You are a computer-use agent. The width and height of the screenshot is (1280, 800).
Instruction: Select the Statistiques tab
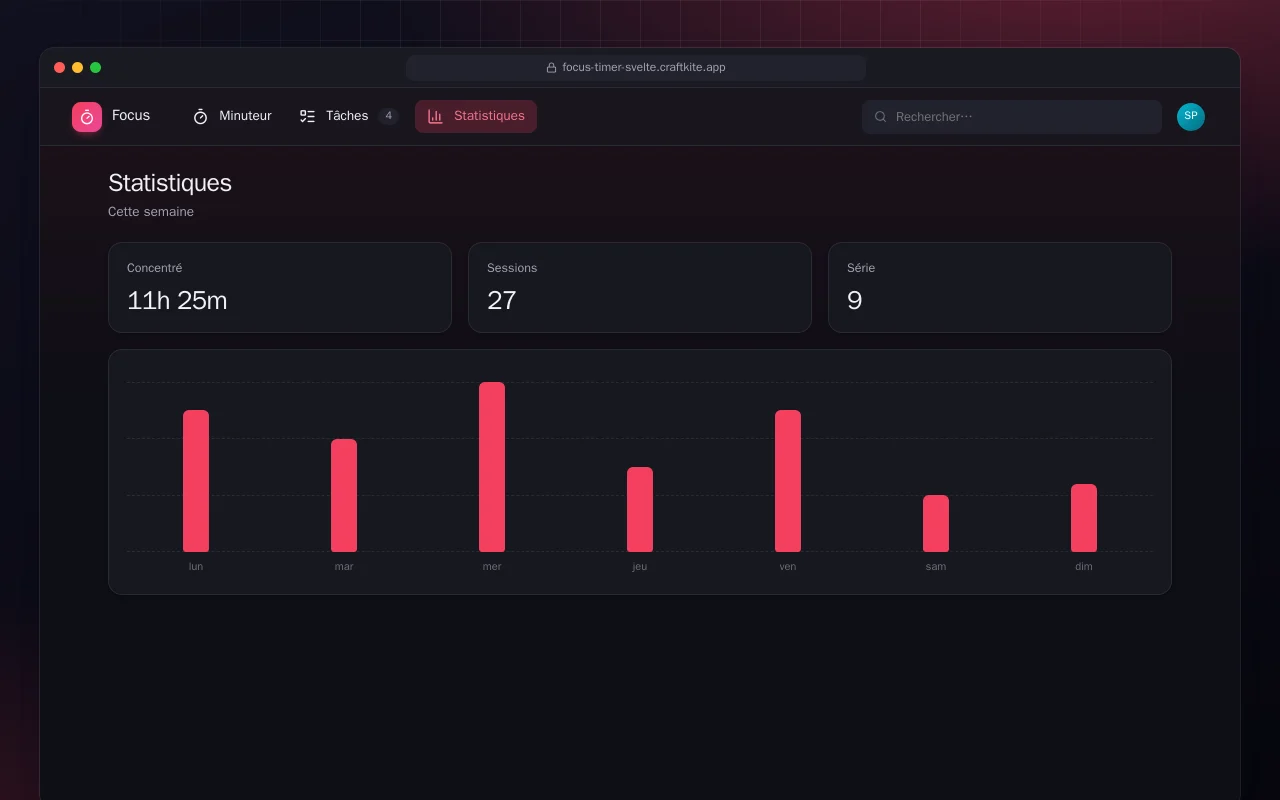click(x=476, y=117)
